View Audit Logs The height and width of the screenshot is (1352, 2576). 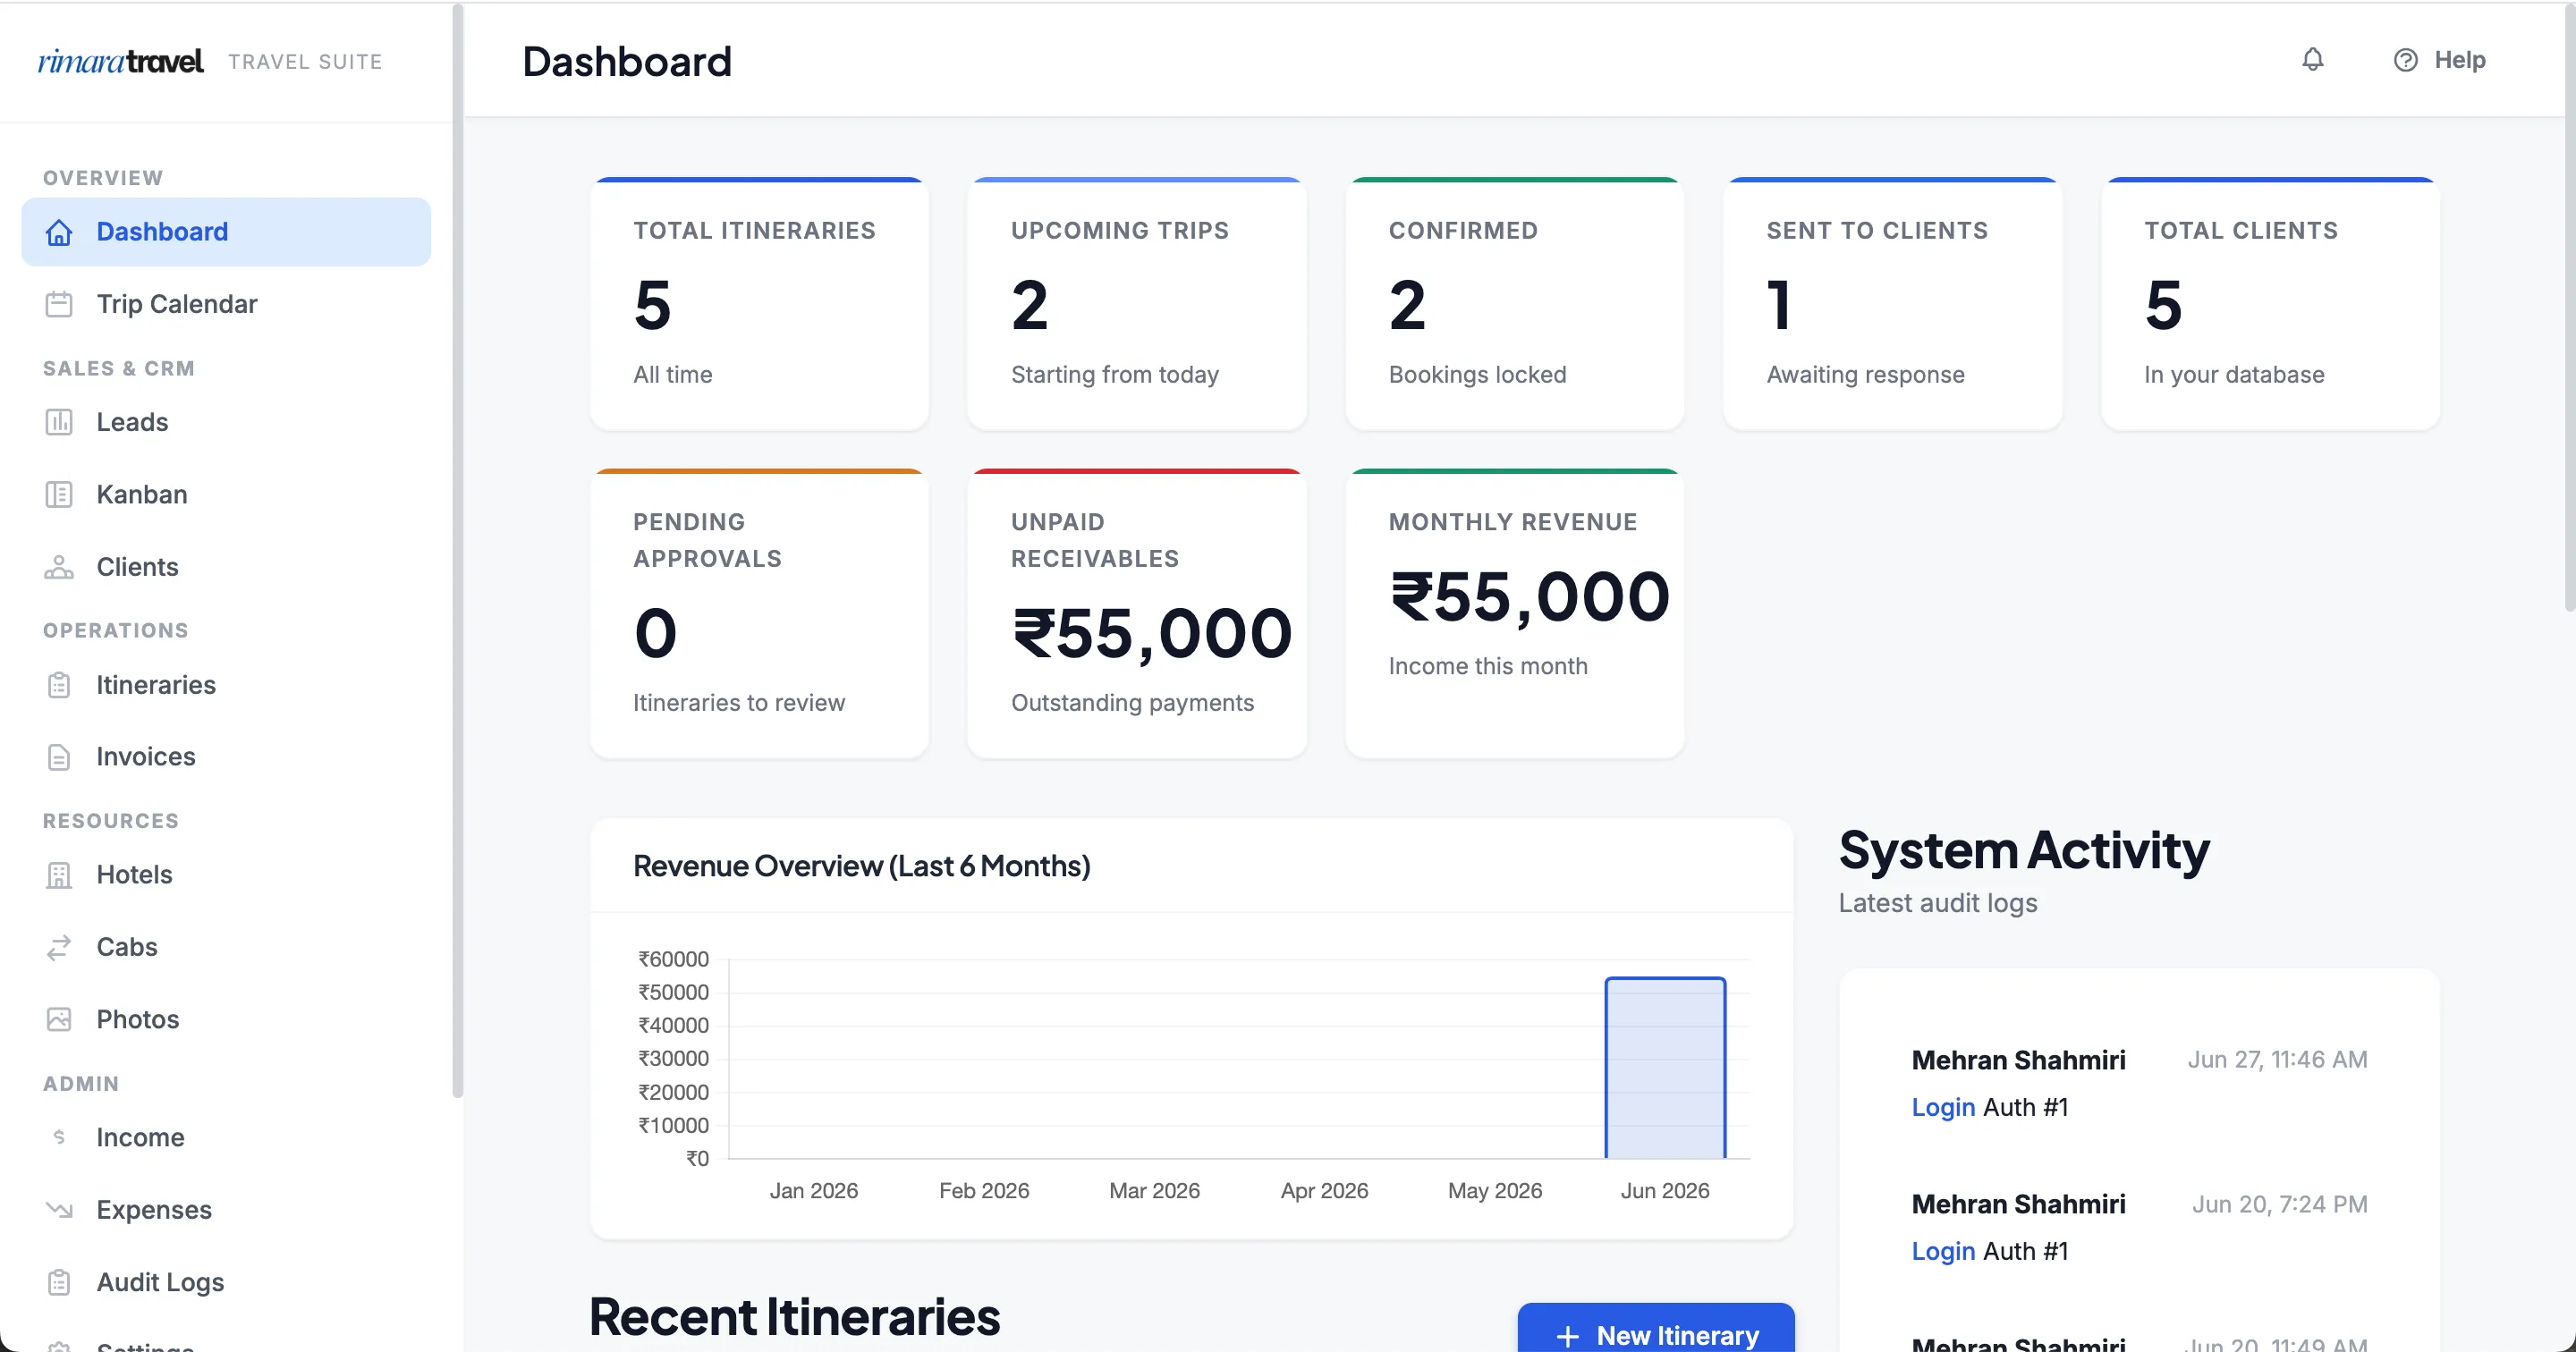(226, 1282)
